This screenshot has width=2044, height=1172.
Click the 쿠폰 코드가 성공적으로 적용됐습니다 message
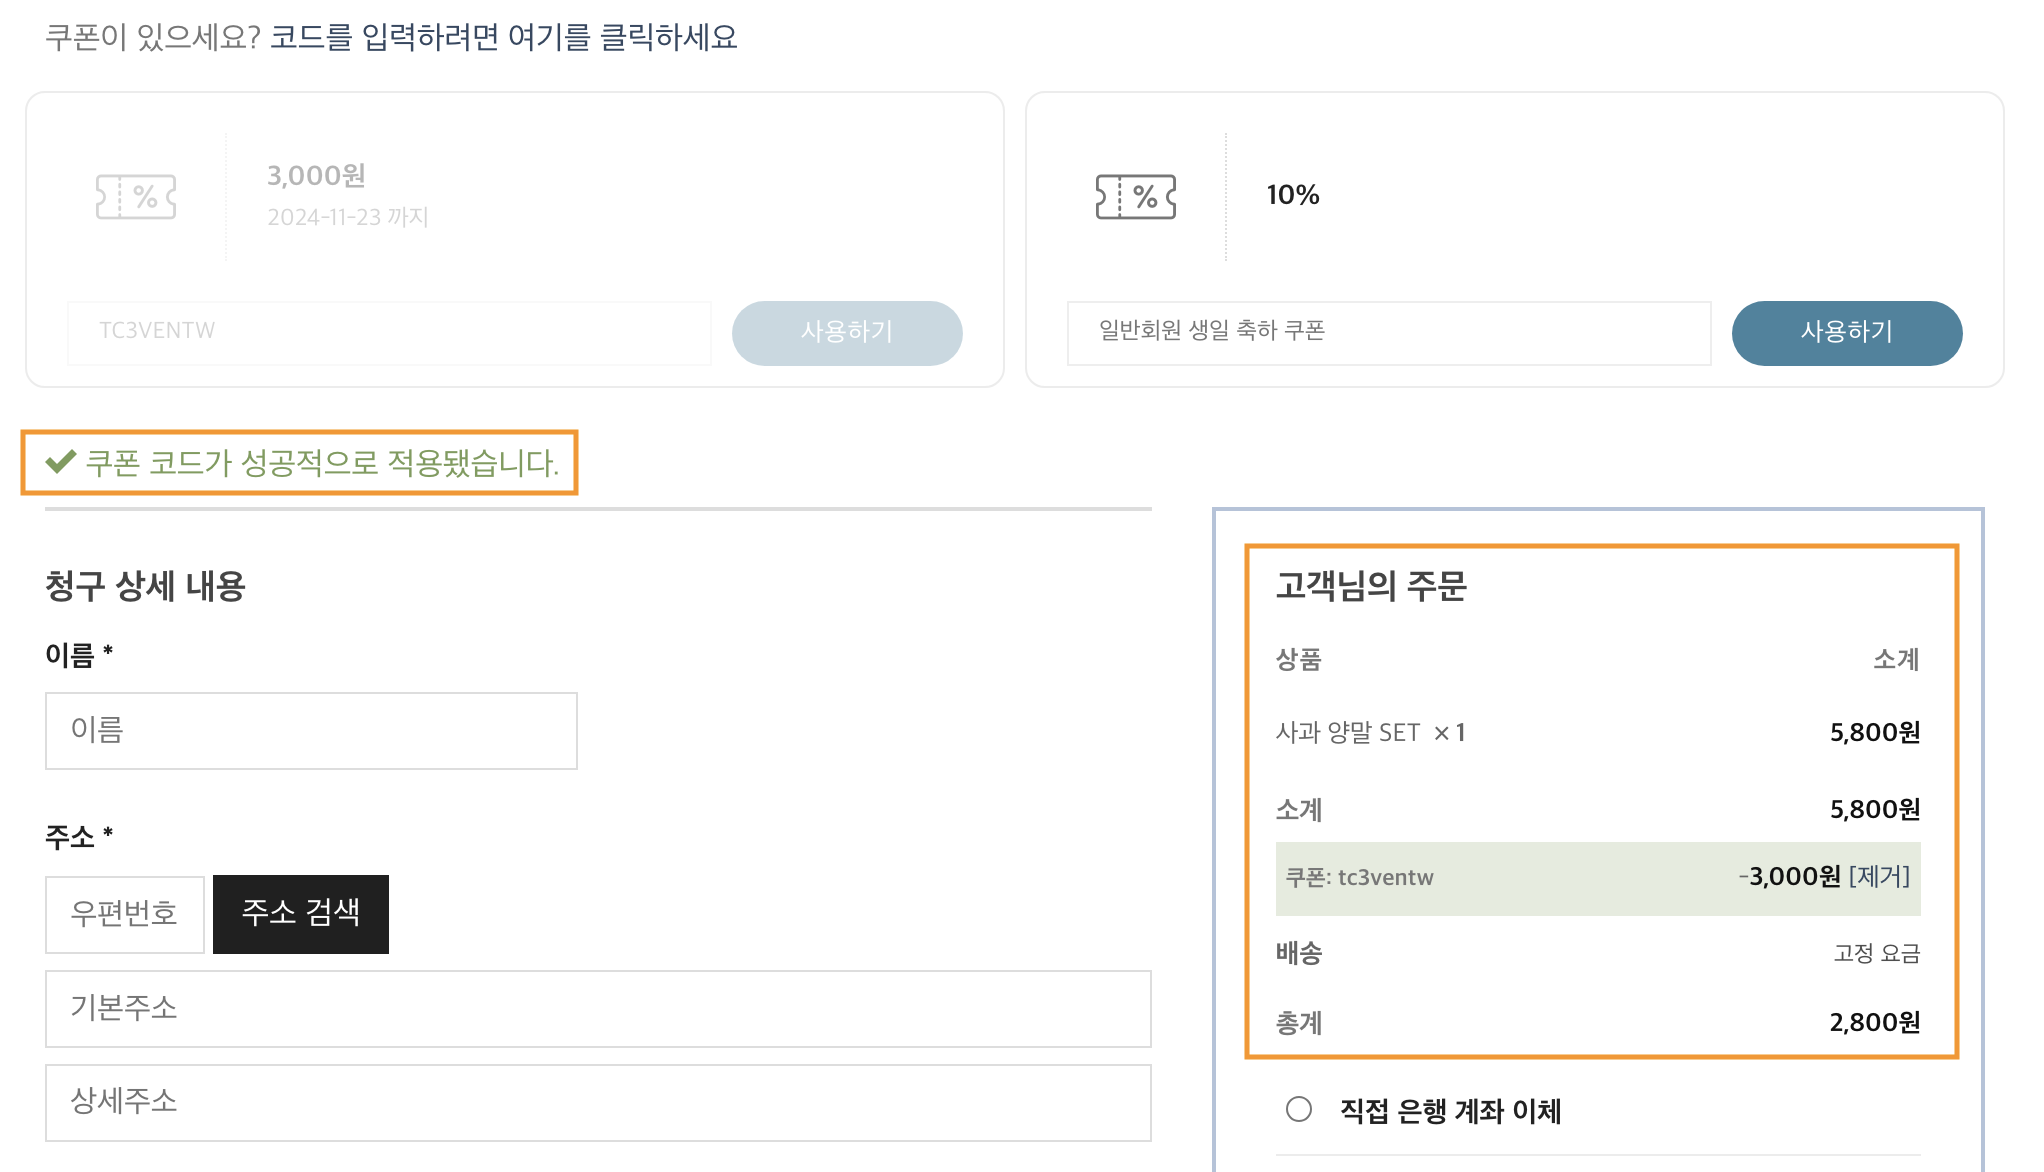(x=322, y=463)
